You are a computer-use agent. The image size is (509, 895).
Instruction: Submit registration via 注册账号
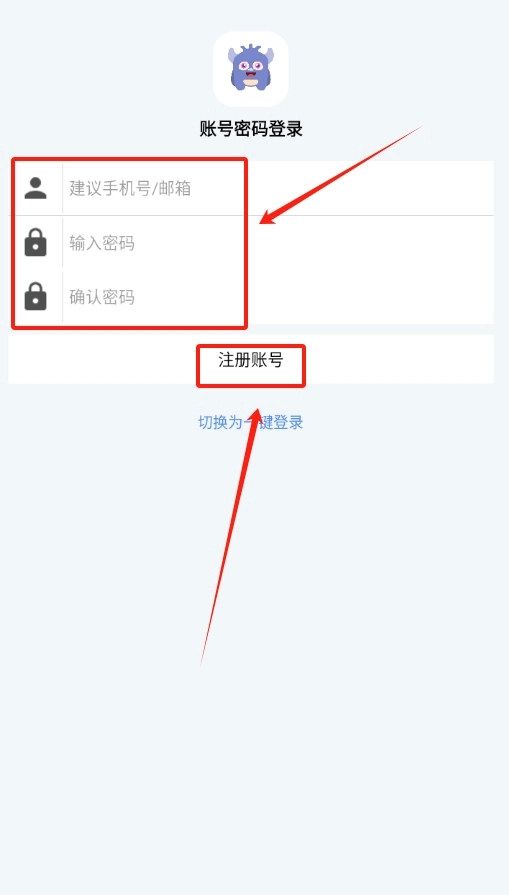pyautogui.click(x=251, y=360)
